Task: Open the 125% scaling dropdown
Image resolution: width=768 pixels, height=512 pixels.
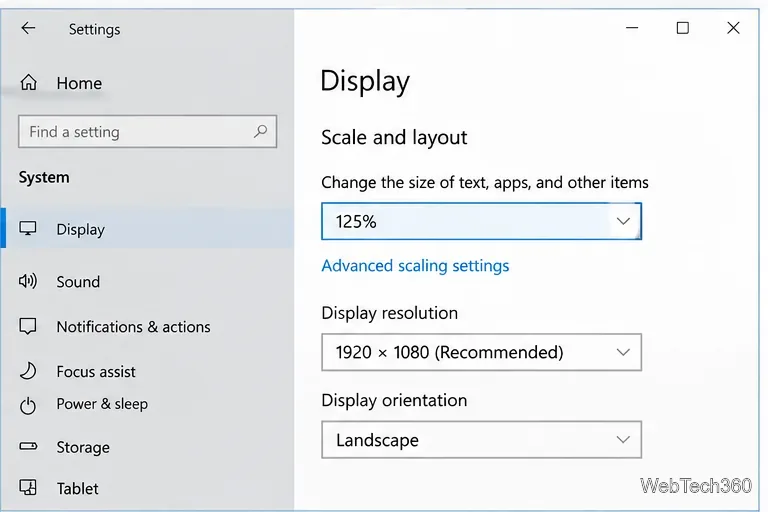Action: pos(481,221)
